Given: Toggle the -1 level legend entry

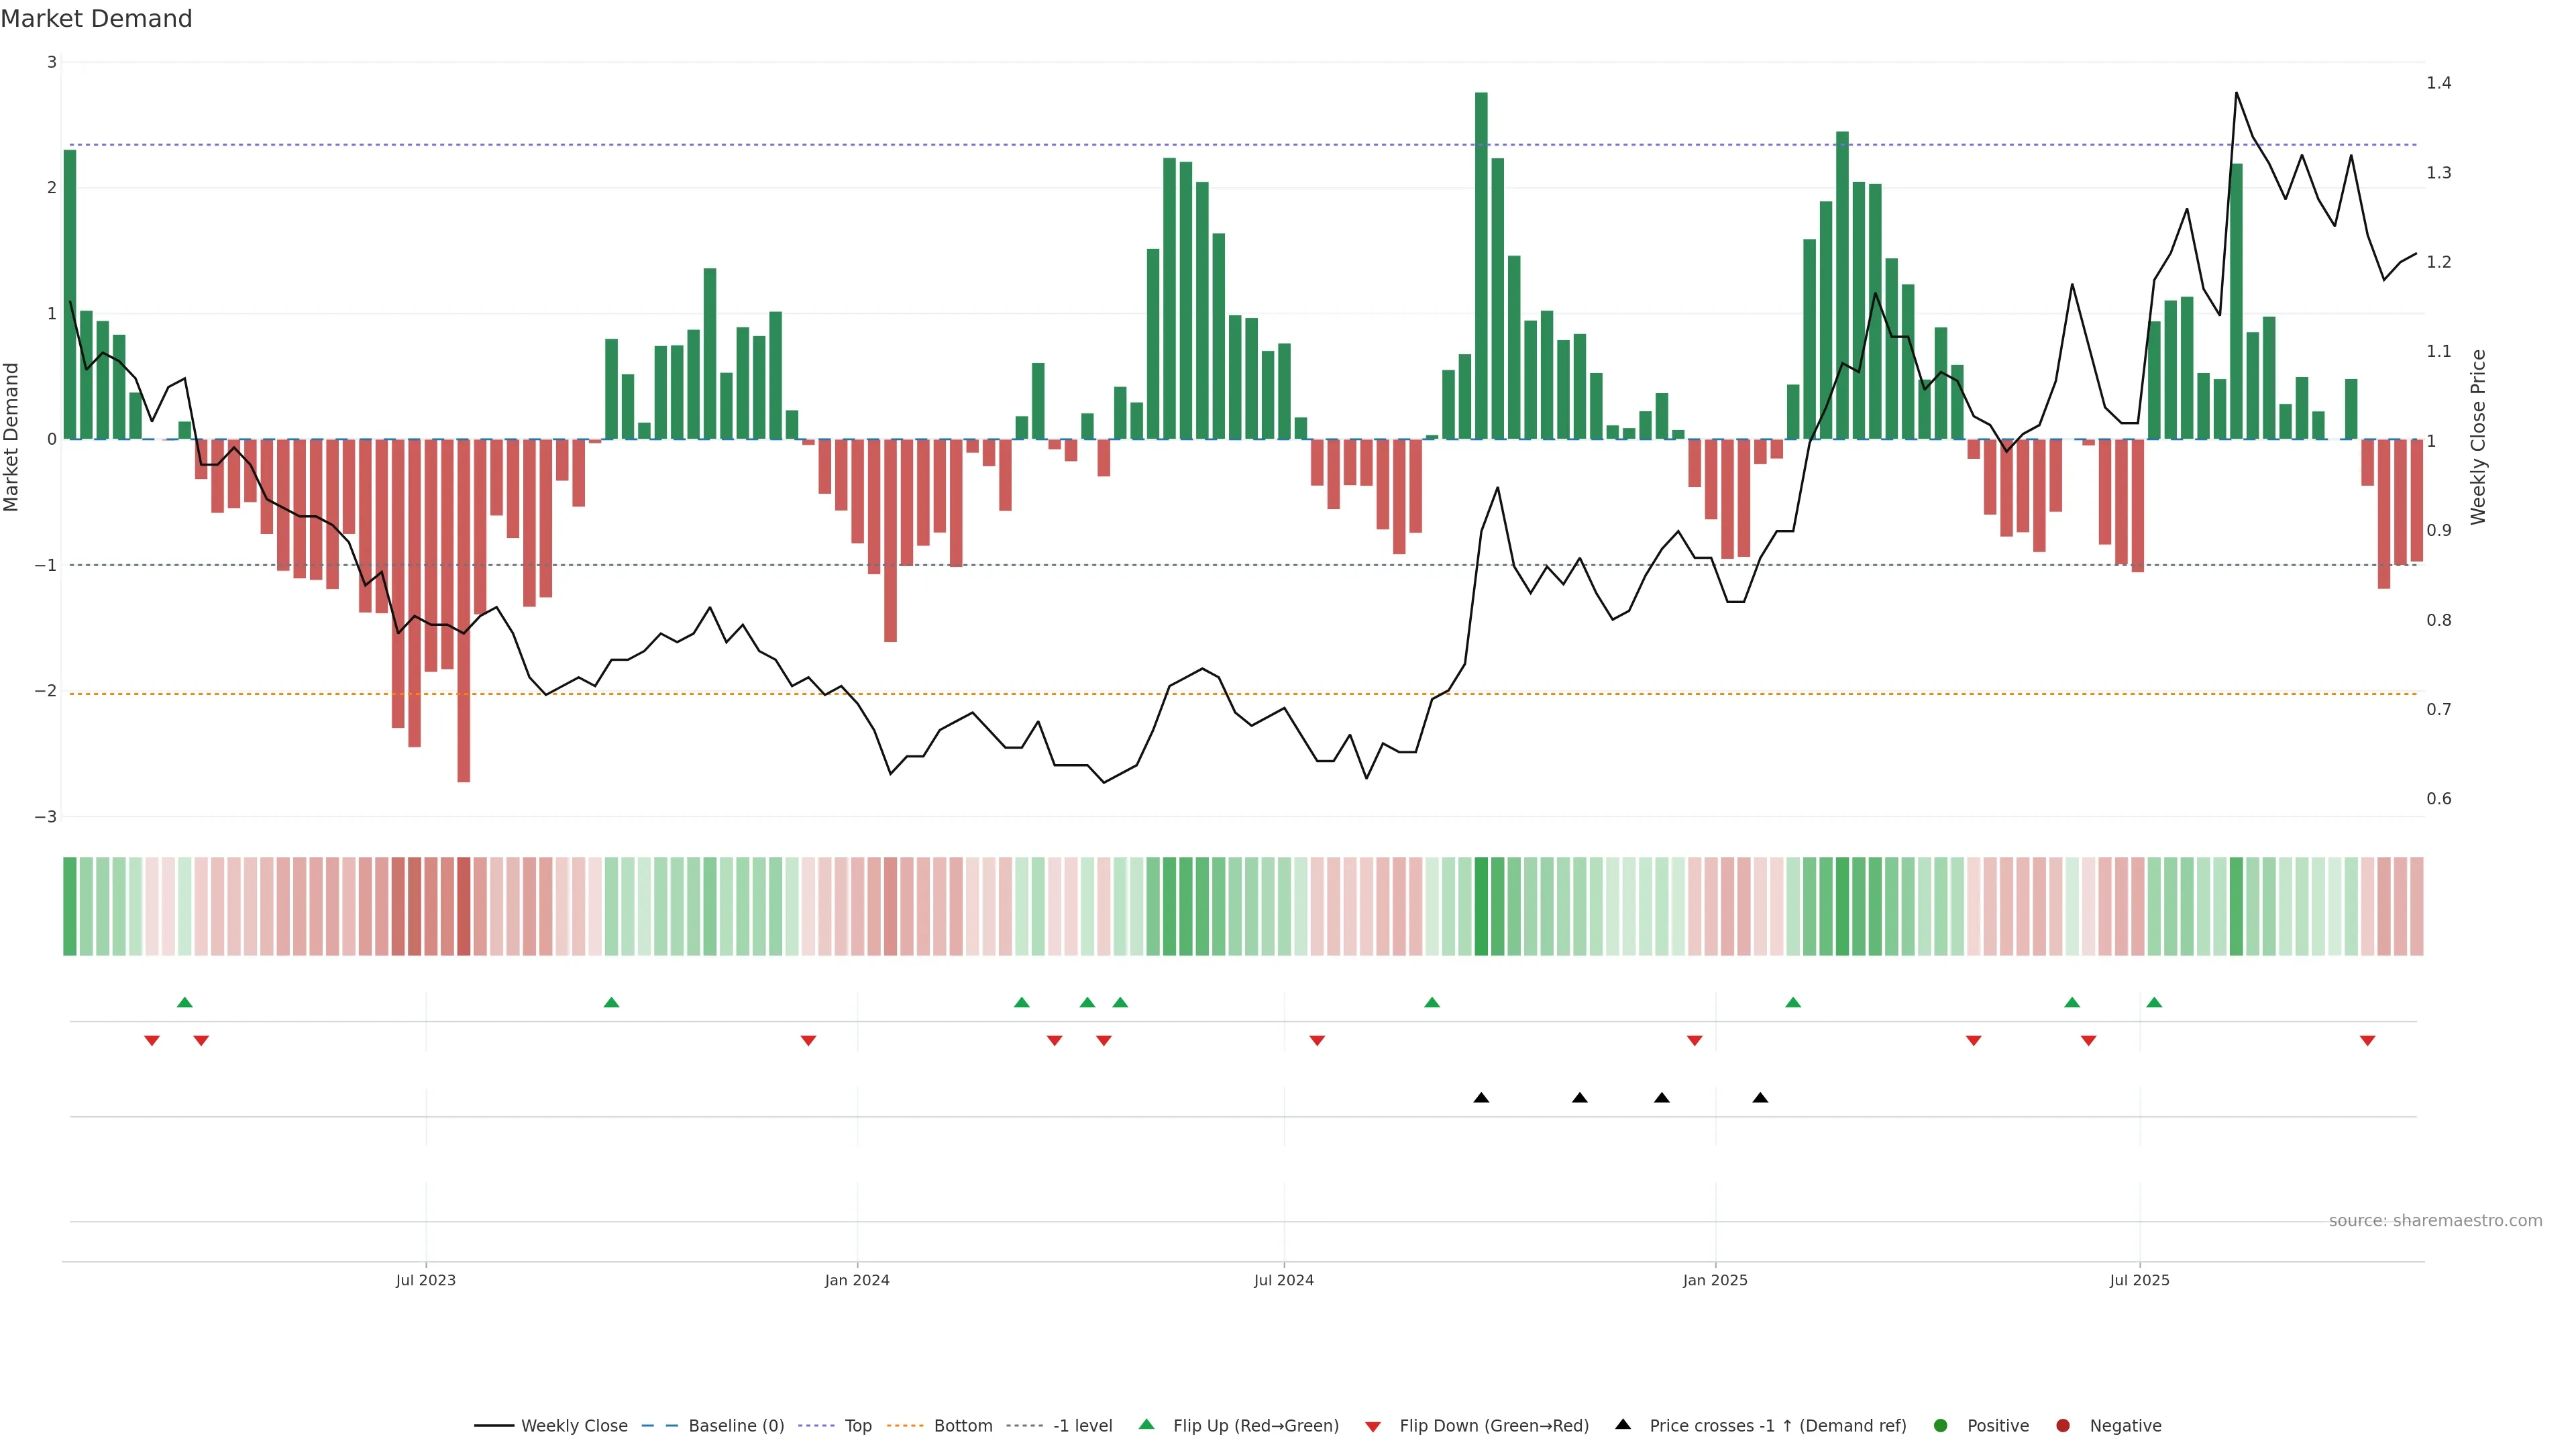Looking at the screenshot, I should [1082, 1425].
